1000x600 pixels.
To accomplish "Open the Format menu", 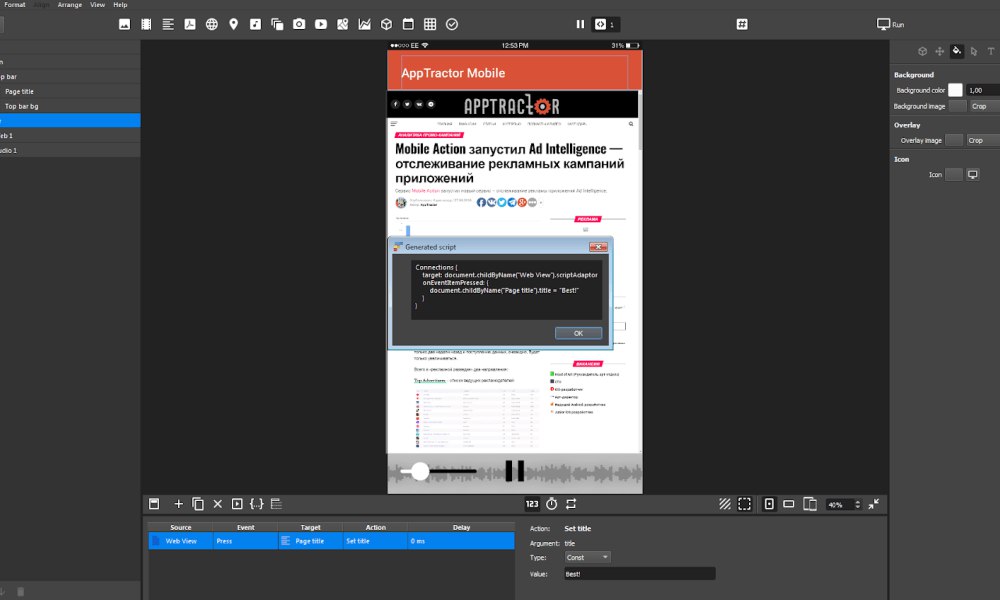I will pos(15,4).
